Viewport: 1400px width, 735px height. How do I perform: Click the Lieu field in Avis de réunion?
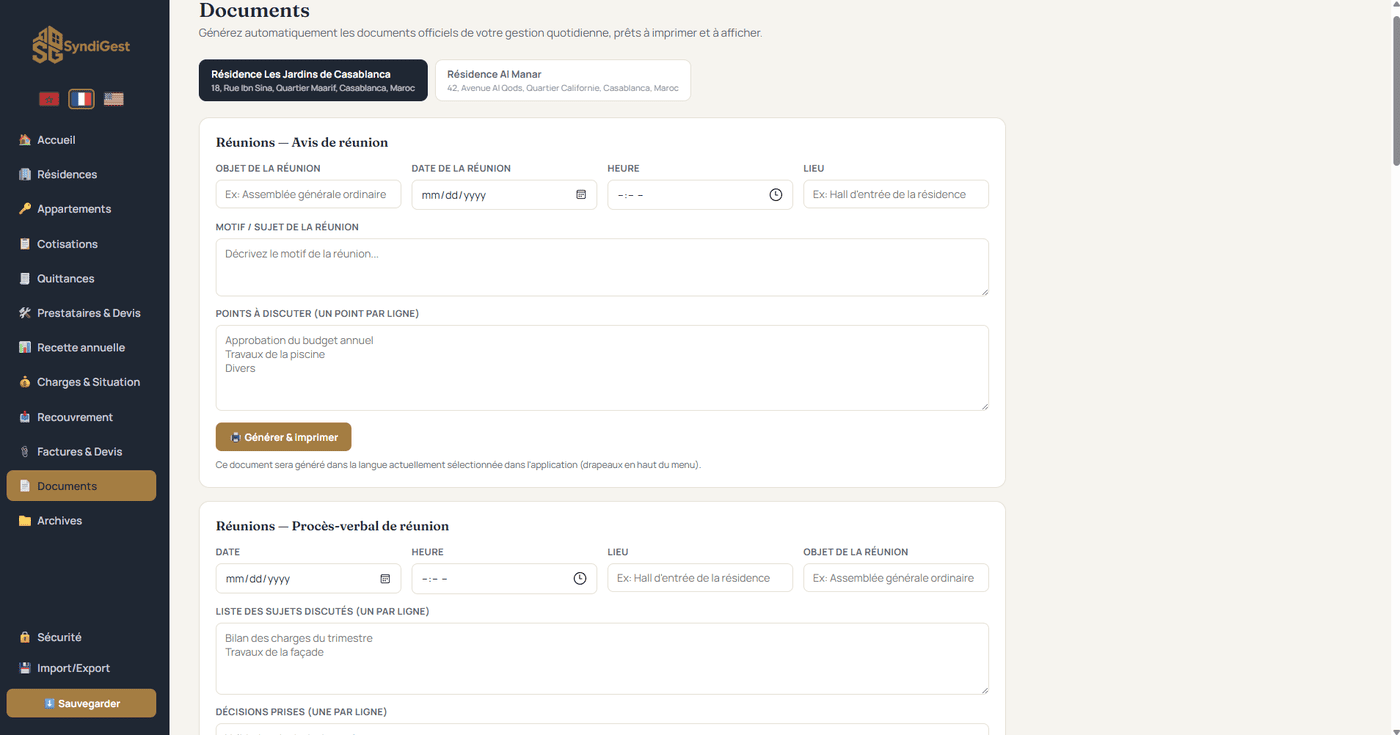pyautogui.click(x=896, y=194)
